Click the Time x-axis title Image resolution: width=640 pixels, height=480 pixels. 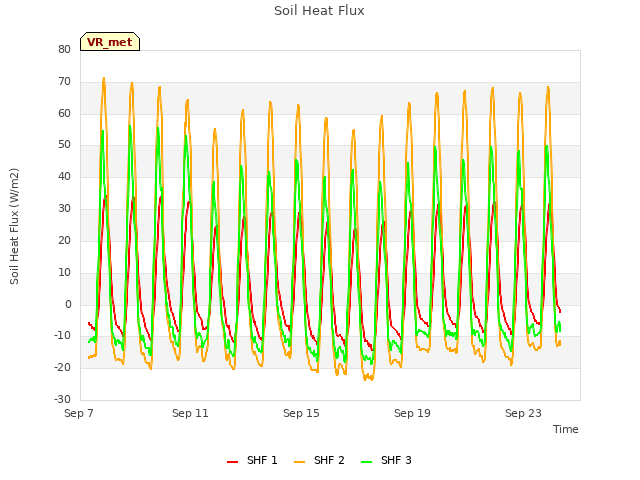(x=566, y=429)
